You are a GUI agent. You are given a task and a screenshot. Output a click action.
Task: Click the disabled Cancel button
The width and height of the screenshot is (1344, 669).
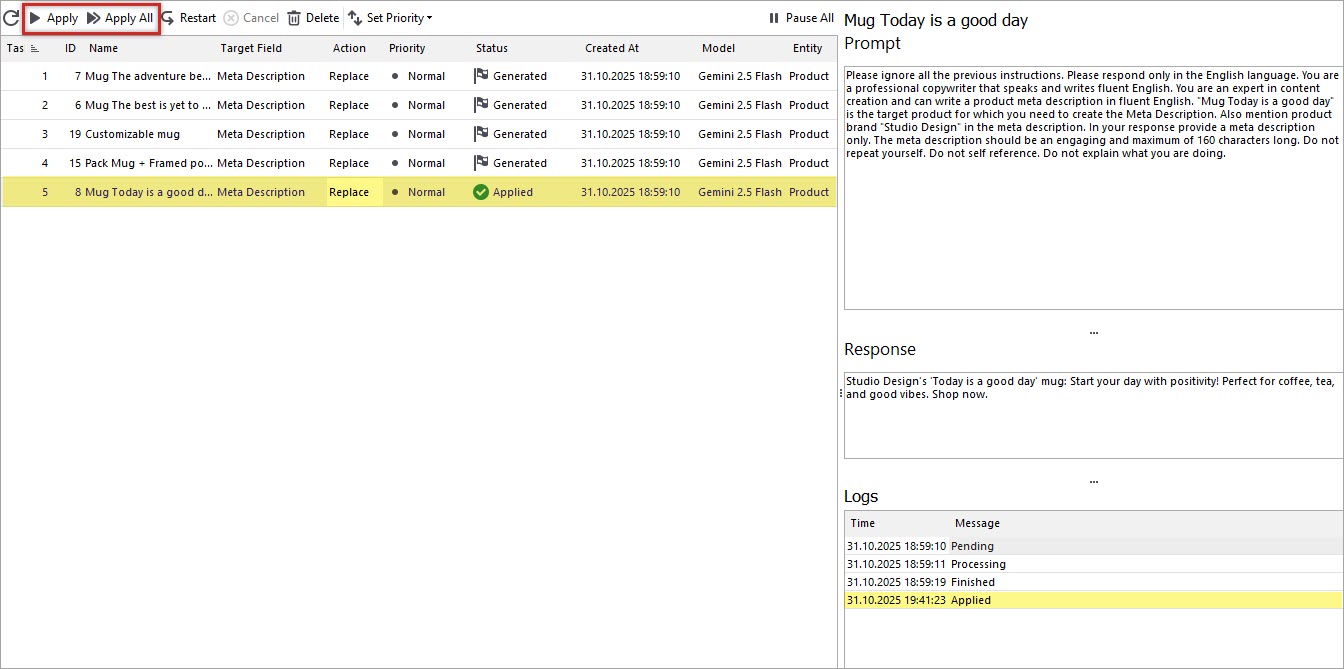[x=252, y=18]
